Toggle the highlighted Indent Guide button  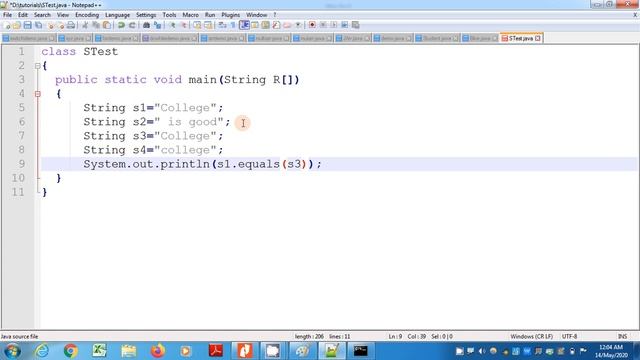click(244, 25)
